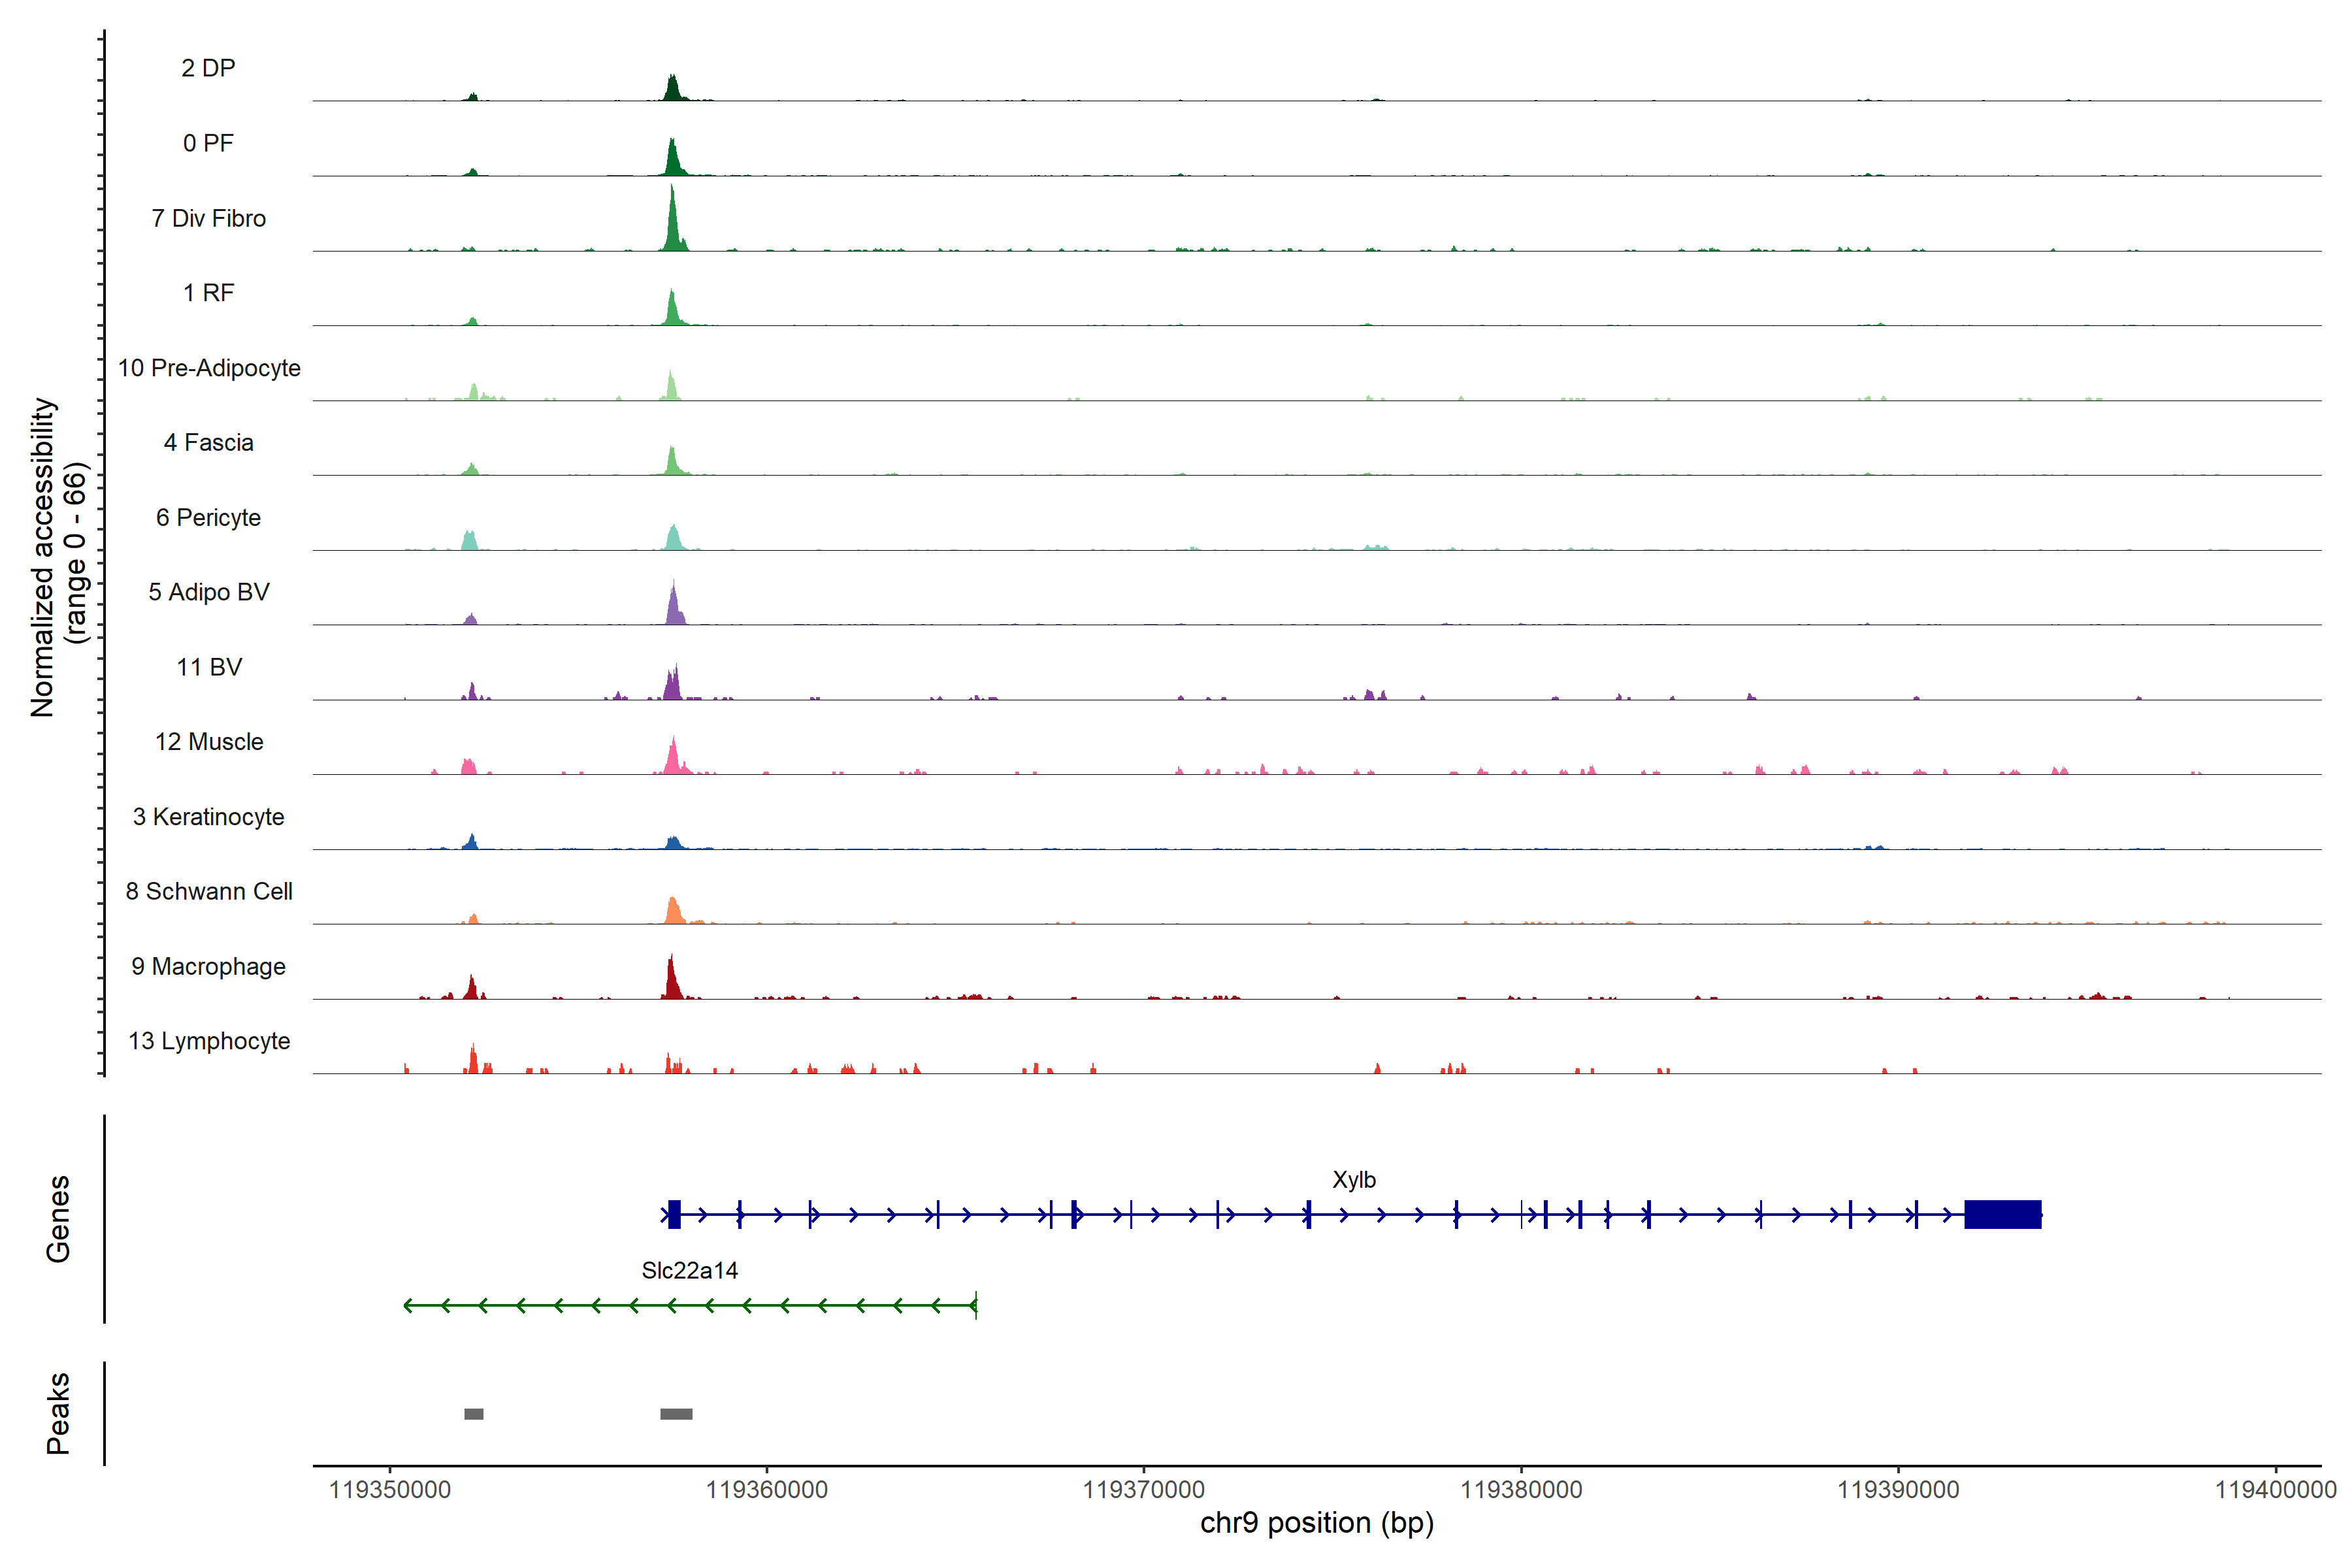The width and height of the screenshot is (2352, 1568).
Task: Click the second, wider gray peak bar
Action: [x=676, y=1414]
